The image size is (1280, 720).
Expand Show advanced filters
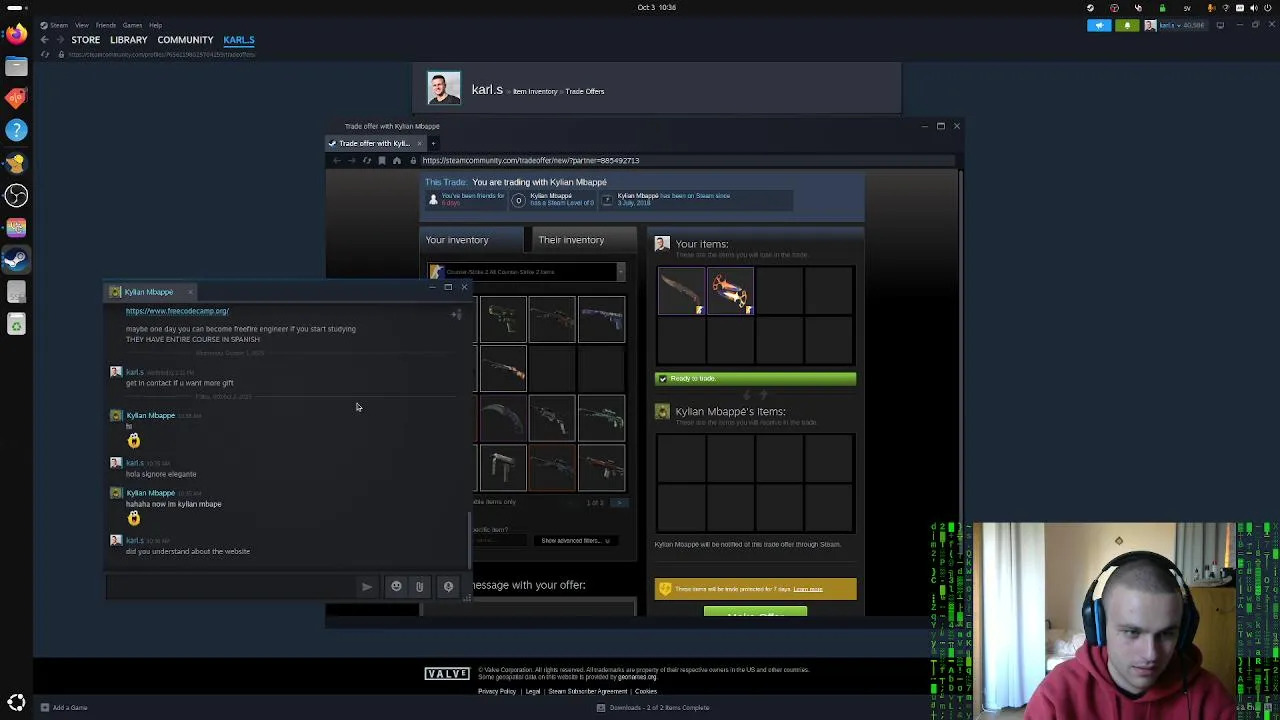pos(575,541)
